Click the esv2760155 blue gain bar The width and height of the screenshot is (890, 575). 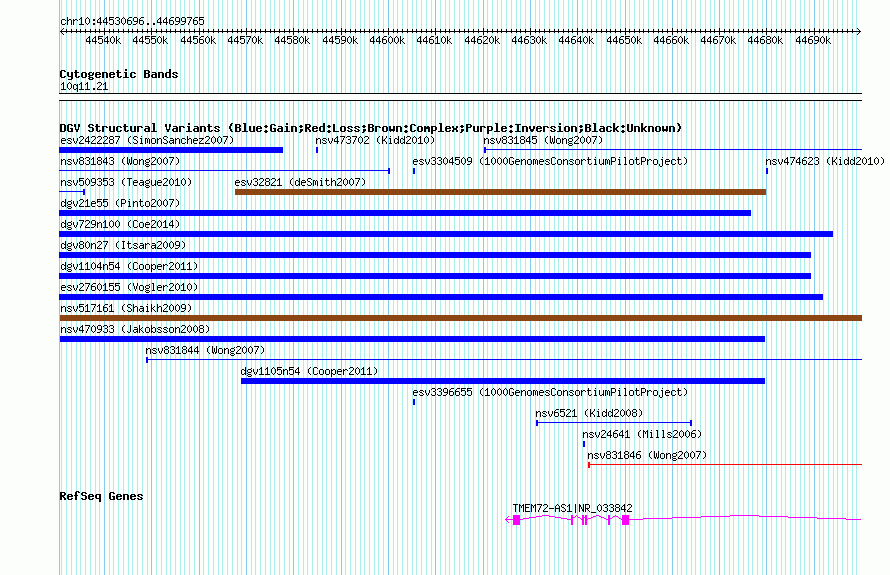coord(441,297)
